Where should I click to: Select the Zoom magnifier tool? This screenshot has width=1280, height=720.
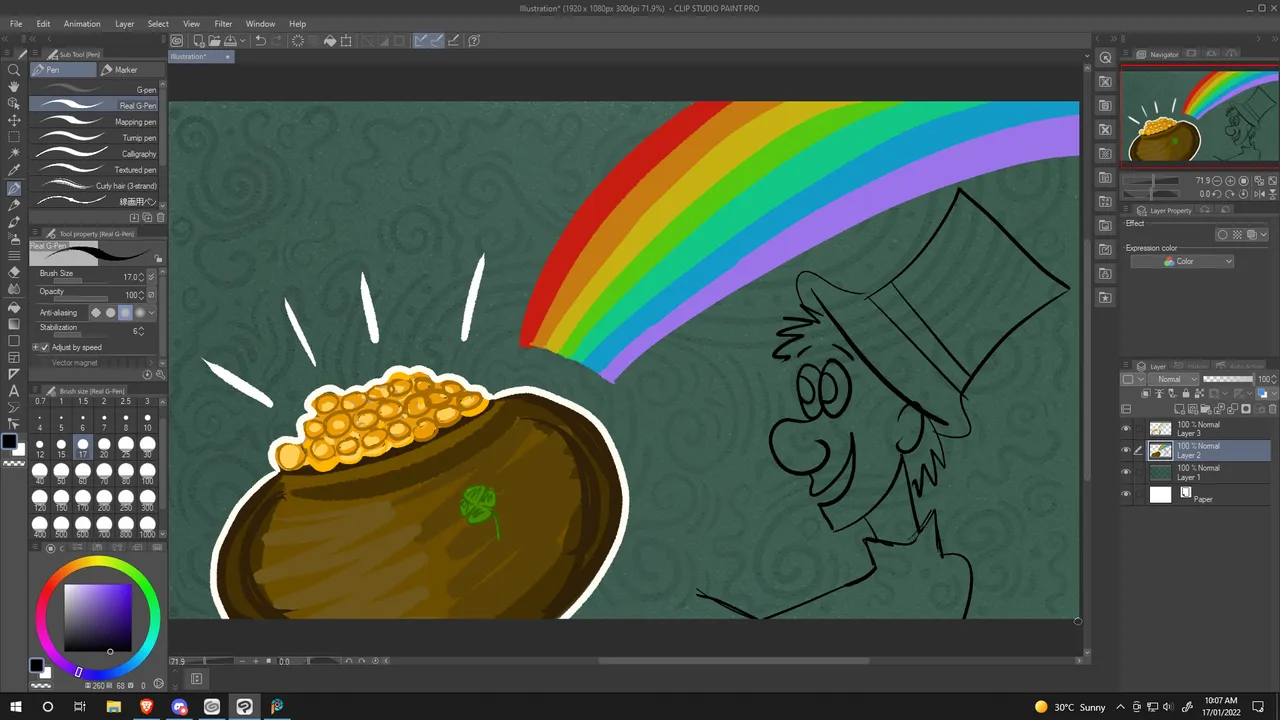click(14, 70)
